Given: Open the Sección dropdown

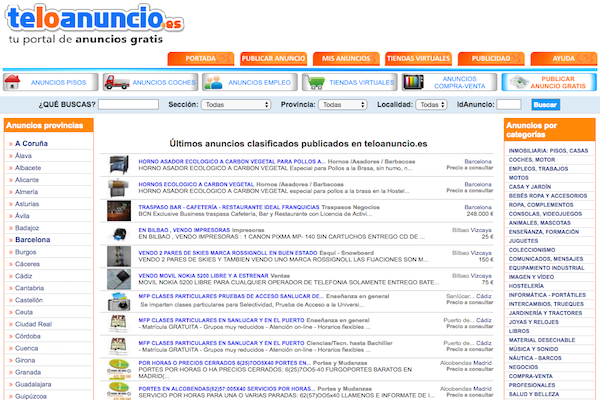Looking at the screenshot, I should [x=236, y=104].
